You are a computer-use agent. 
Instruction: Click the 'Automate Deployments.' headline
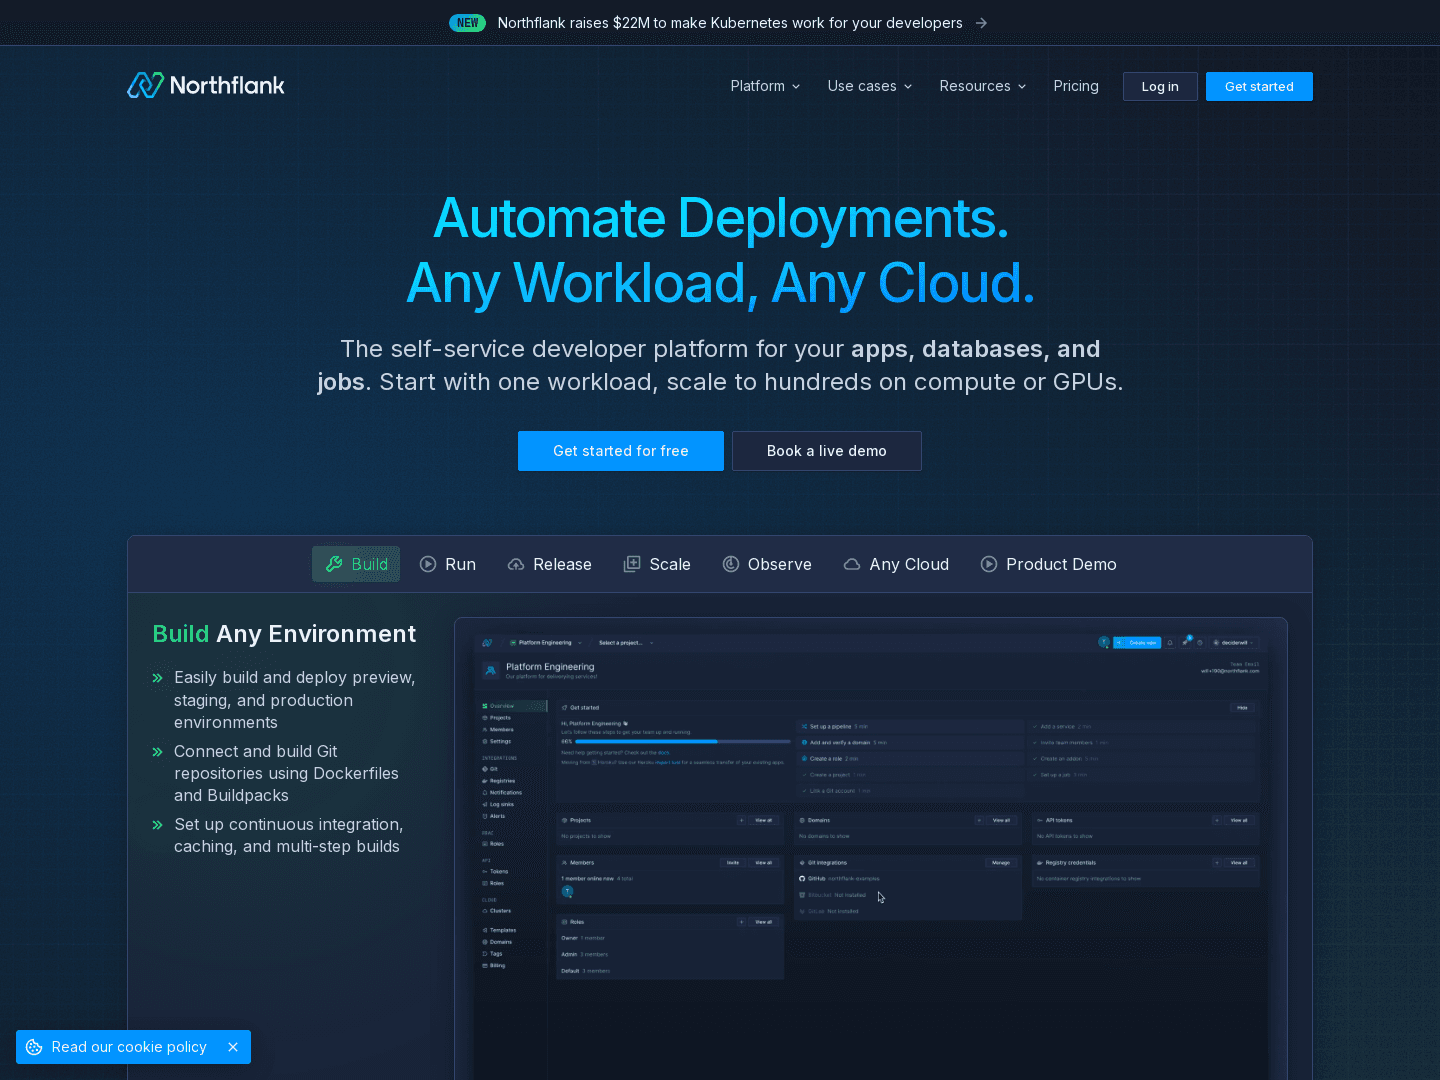(x=721, y=218)
